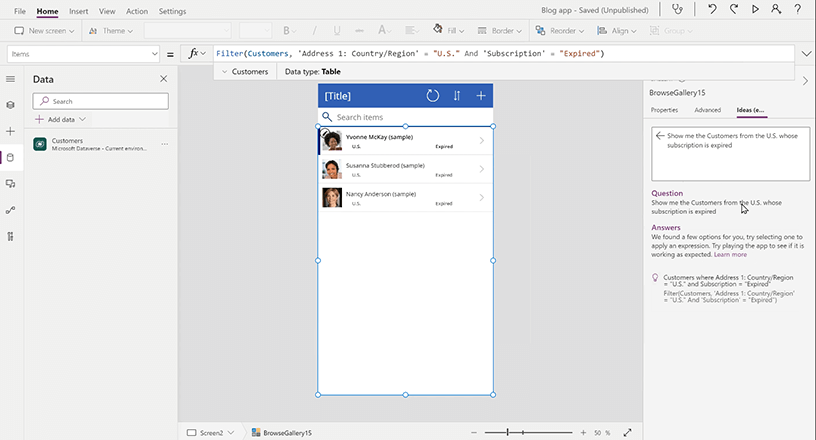Click fit-to-window icon near zoom
Image resolution: width=816 pixels, height=440 pixels.
click(627, 432)
